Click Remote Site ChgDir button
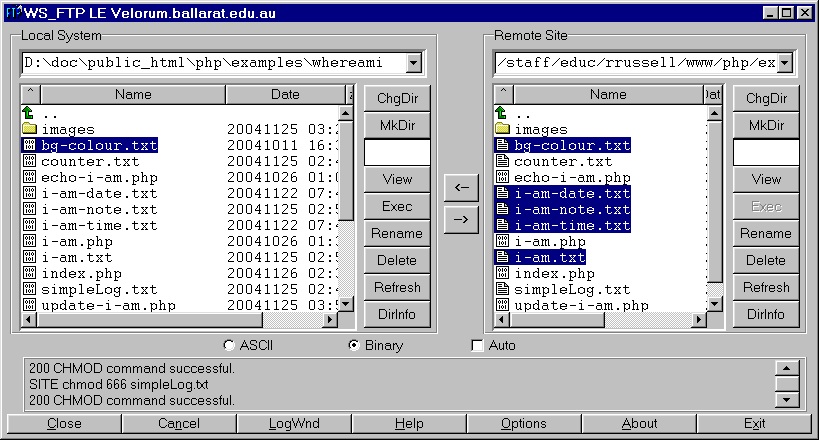Screen dimensions: 819x440 click(766, 98)
